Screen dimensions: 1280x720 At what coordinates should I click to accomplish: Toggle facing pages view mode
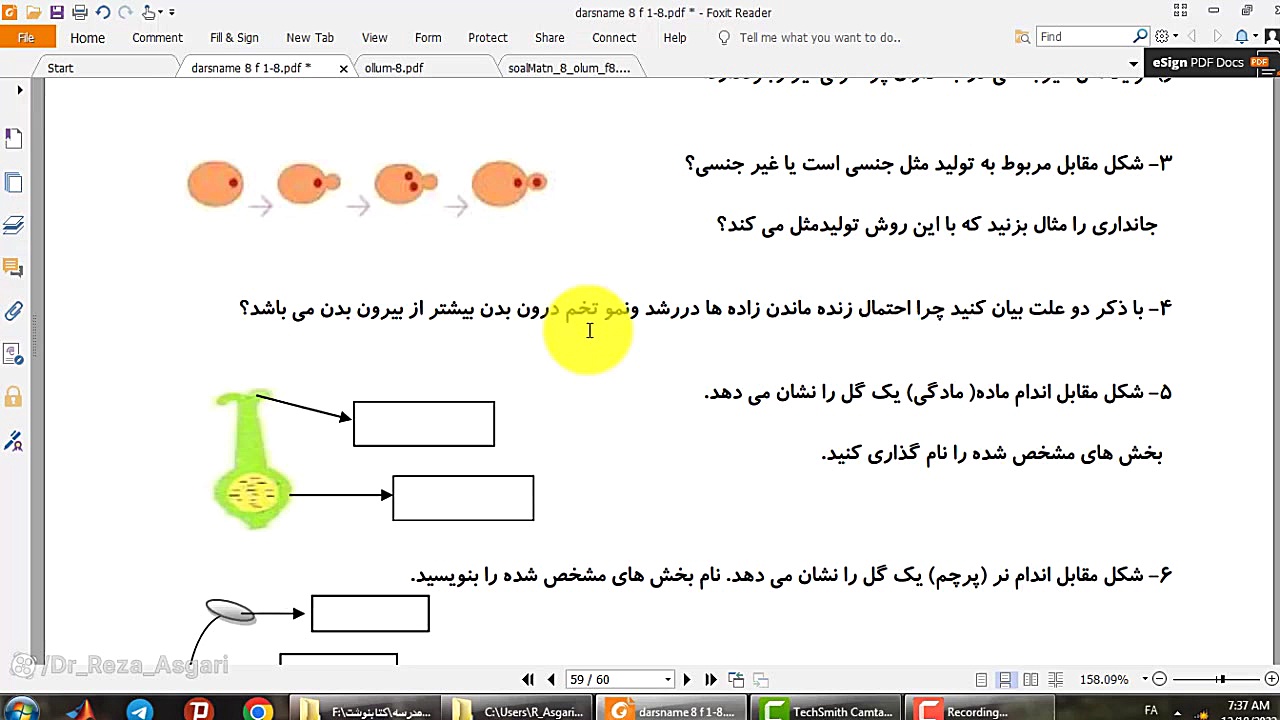(x=1031, y=680)
